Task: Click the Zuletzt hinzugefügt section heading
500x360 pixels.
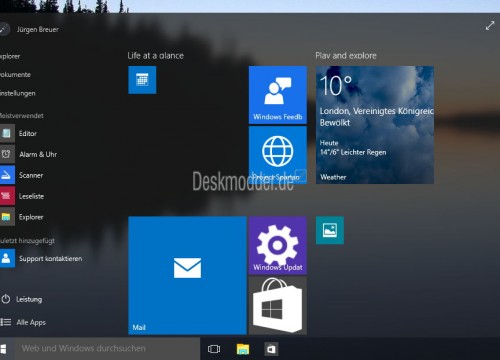Action: pyautogui.click(x=27, y=241)
